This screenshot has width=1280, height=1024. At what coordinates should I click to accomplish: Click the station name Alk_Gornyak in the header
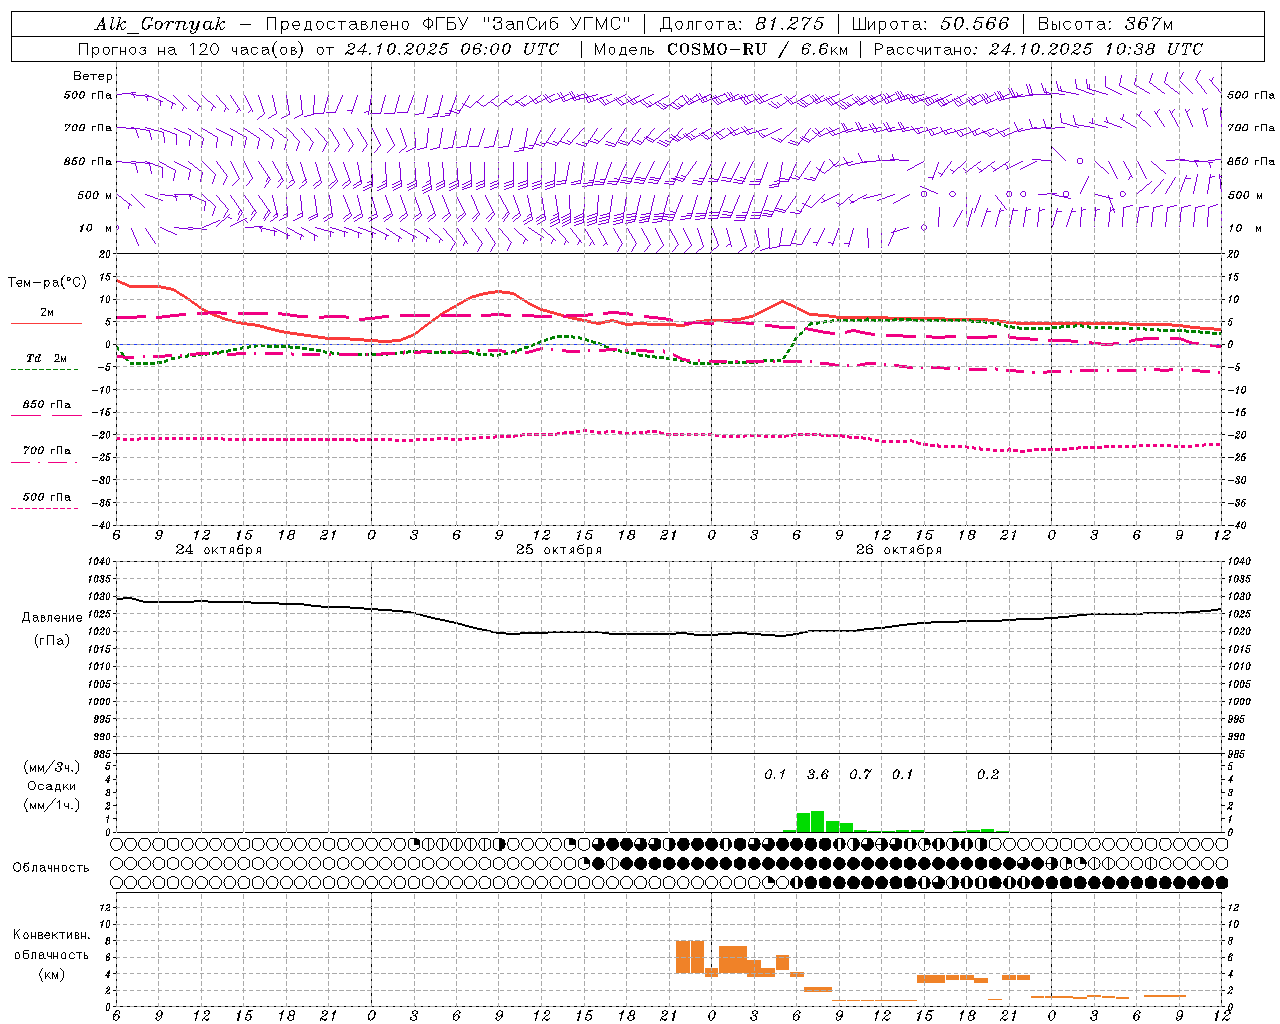pos(160,24)
